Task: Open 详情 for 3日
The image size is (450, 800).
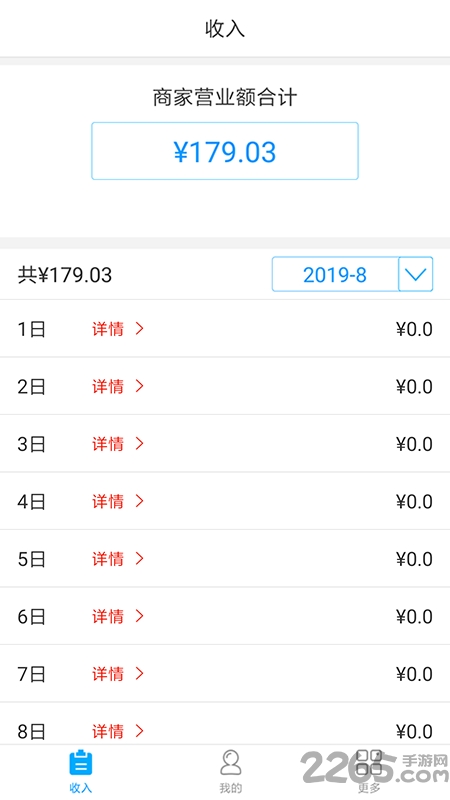Action: [108, 444]
